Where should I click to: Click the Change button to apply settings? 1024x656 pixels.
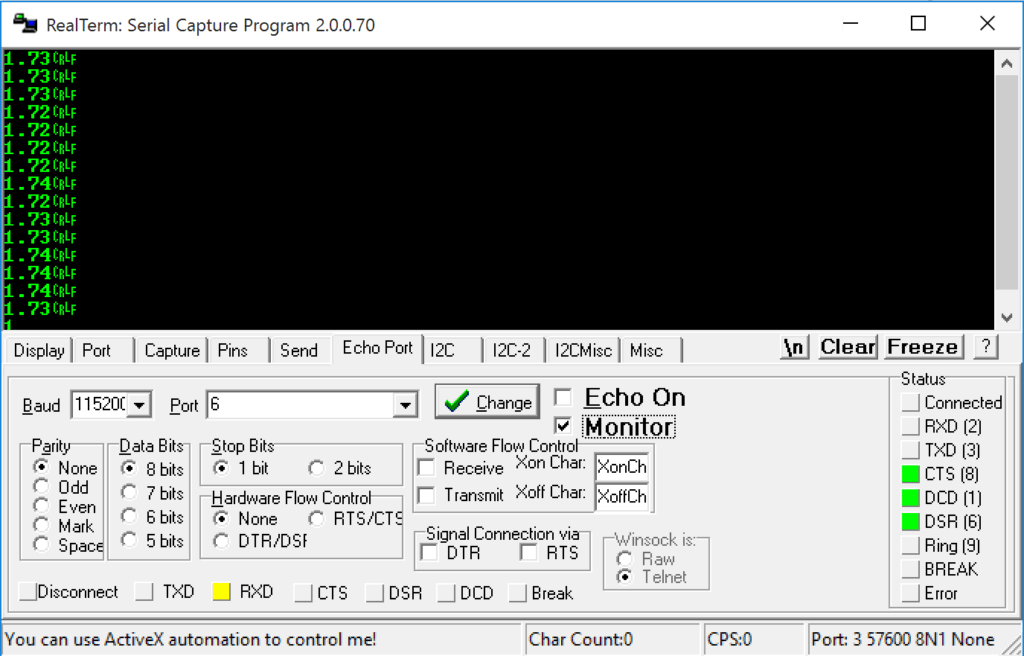pyautogui.click(x=487, y=401)
